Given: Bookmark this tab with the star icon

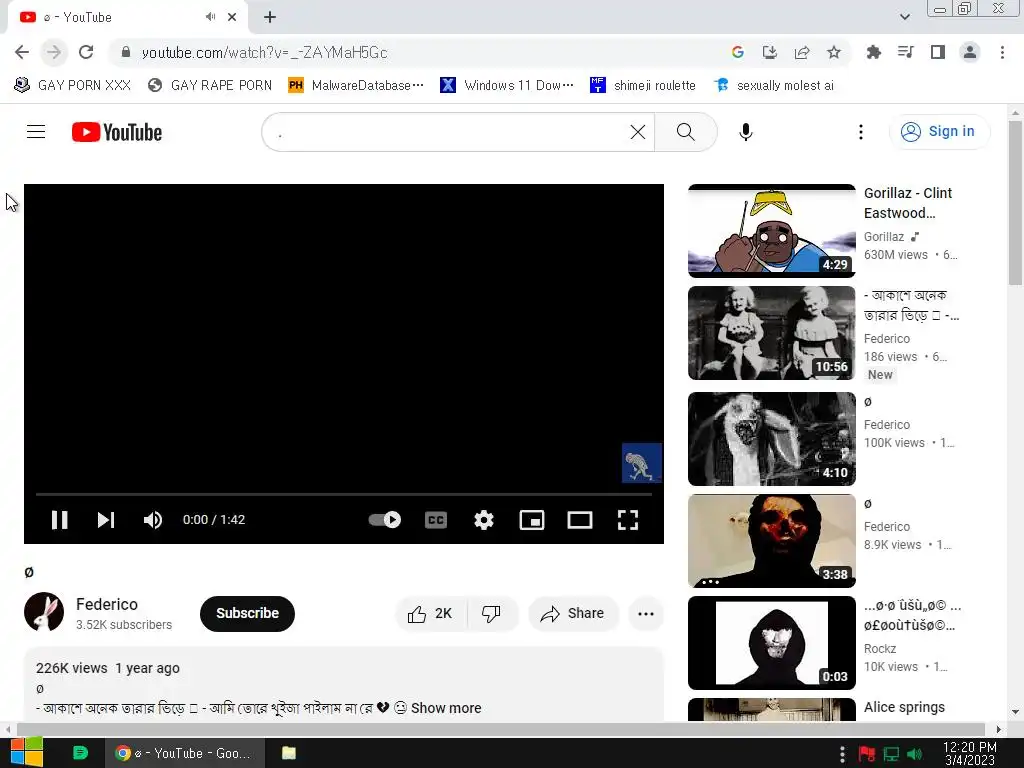Looking at the screenshot, I should pyautogui.click(x=834, y=52).
